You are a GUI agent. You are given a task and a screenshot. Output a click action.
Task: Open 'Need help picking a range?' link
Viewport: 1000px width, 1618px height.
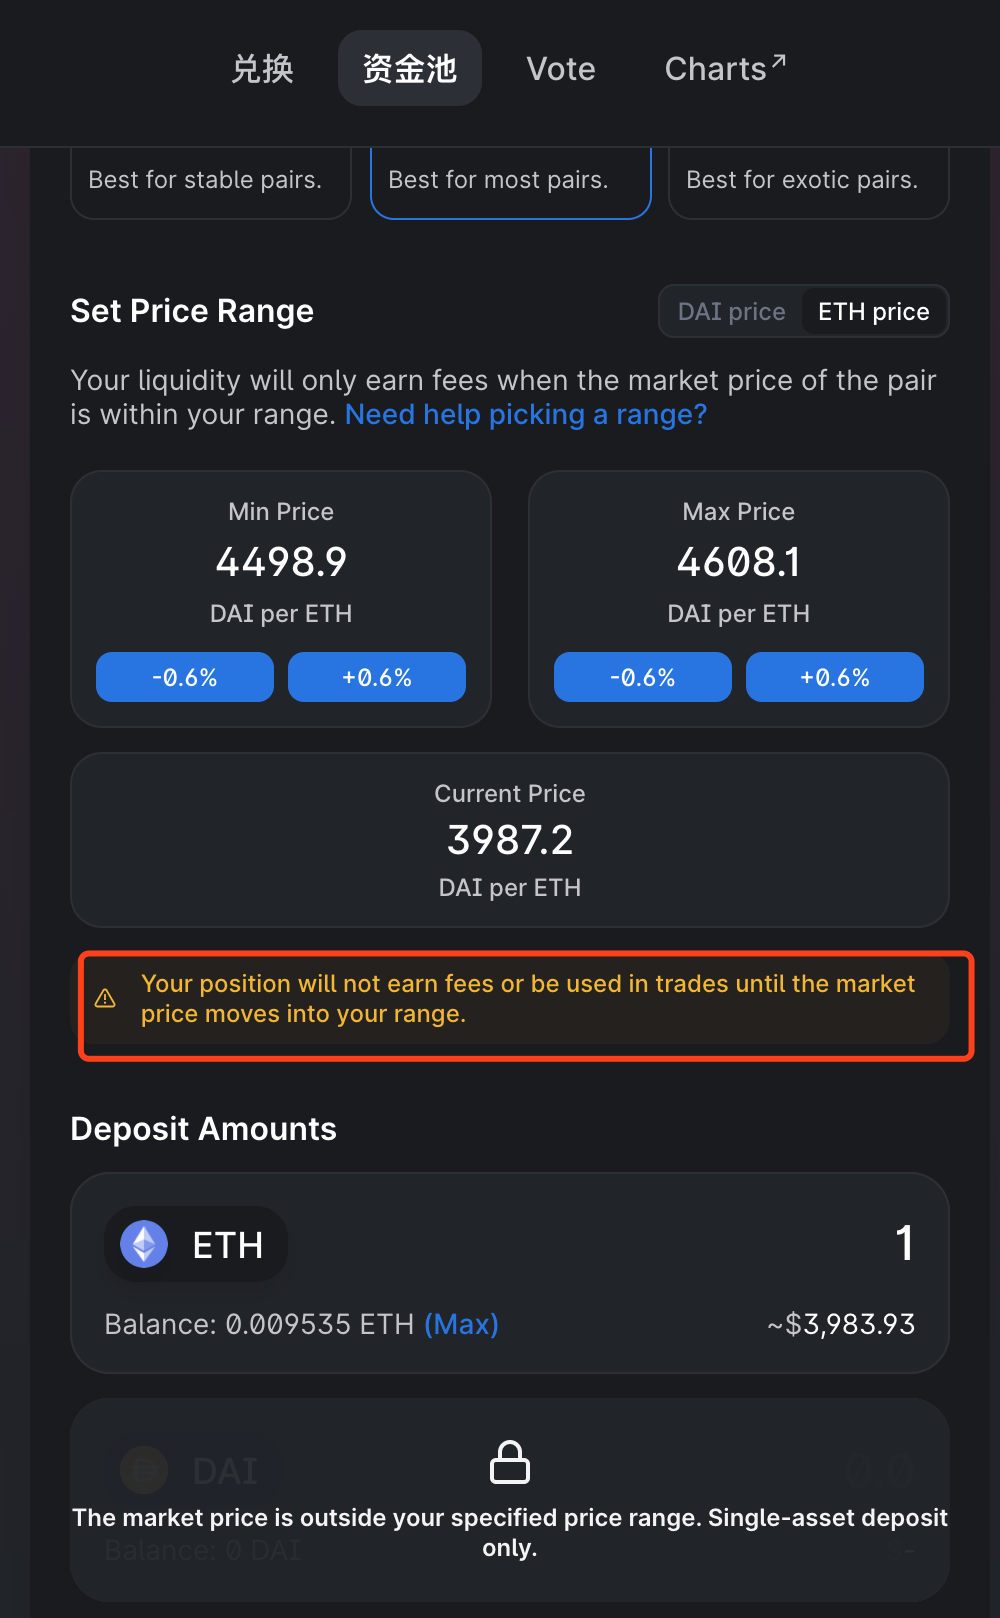[526, 415]
